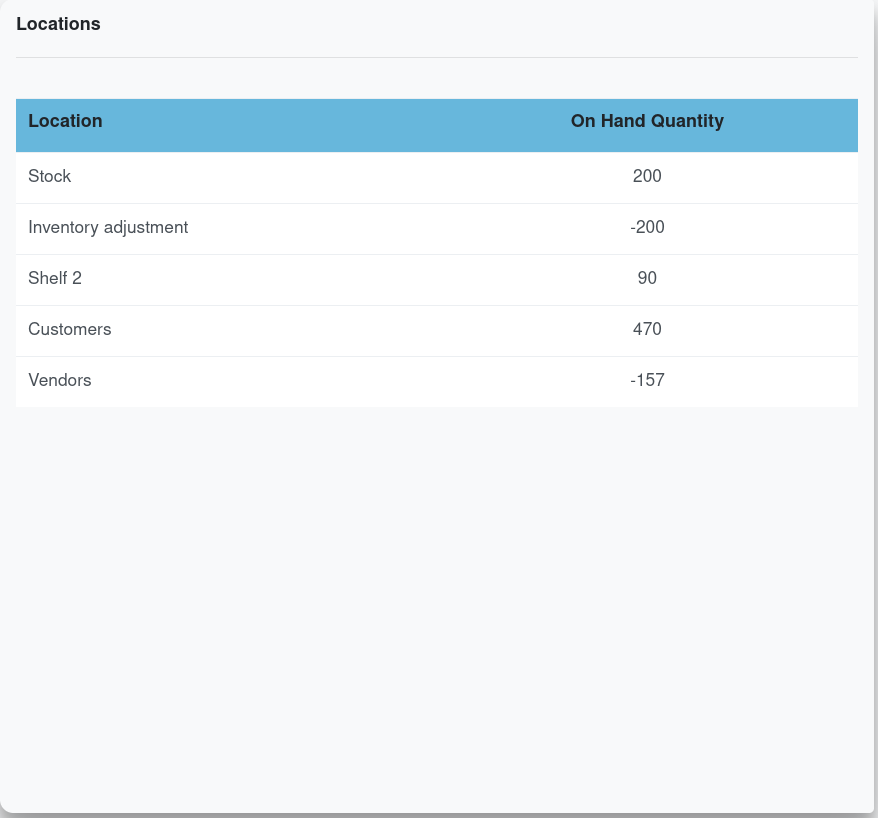Open the Stock location name
This screenshot has width=878, height=818.
pos(50,176)
